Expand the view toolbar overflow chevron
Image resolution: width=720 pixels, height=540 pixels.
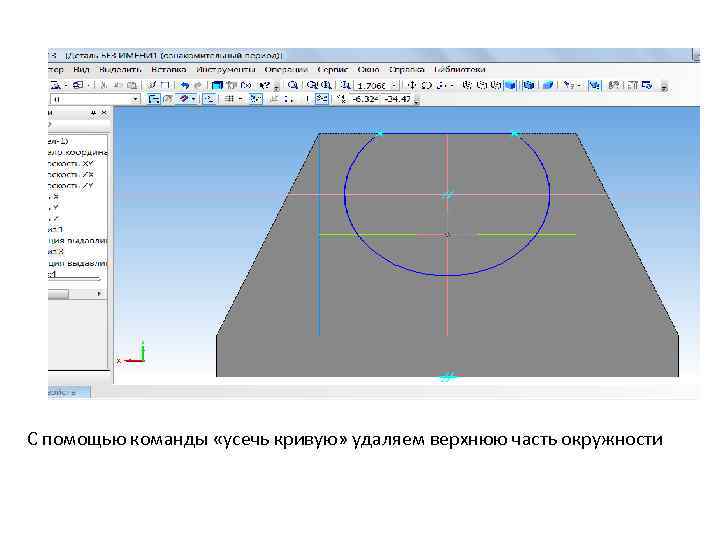click(x=664, y=86)
